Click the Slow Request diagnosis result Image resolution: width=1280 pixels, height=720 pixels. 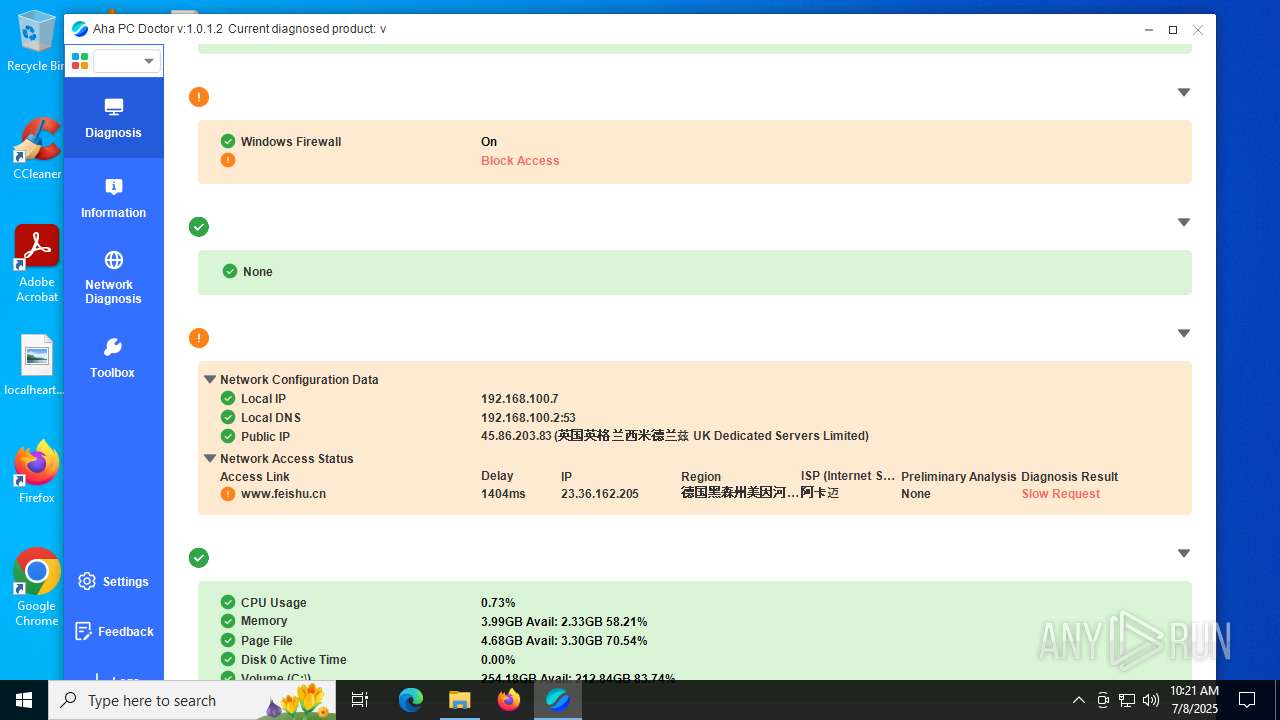point(1060,494)
